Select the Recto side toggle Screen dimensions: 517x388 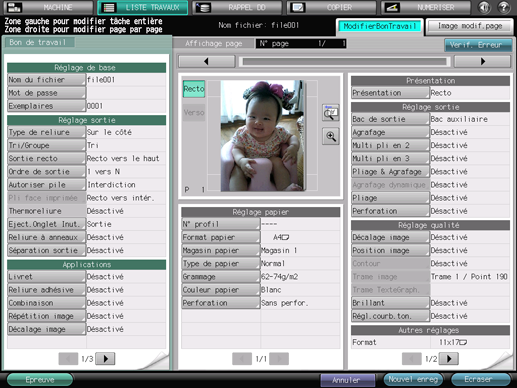194,89
